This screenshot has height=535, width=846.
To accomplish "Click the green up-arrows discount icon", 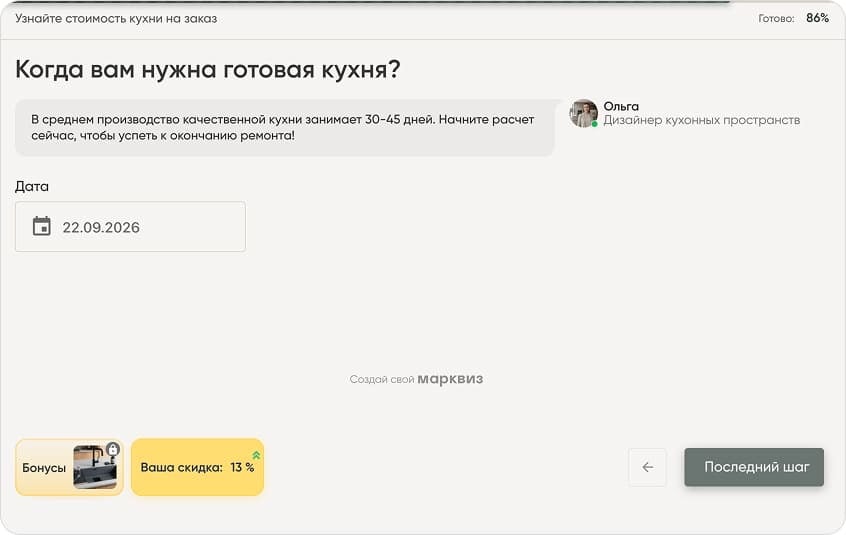I will tap(256, 456).
